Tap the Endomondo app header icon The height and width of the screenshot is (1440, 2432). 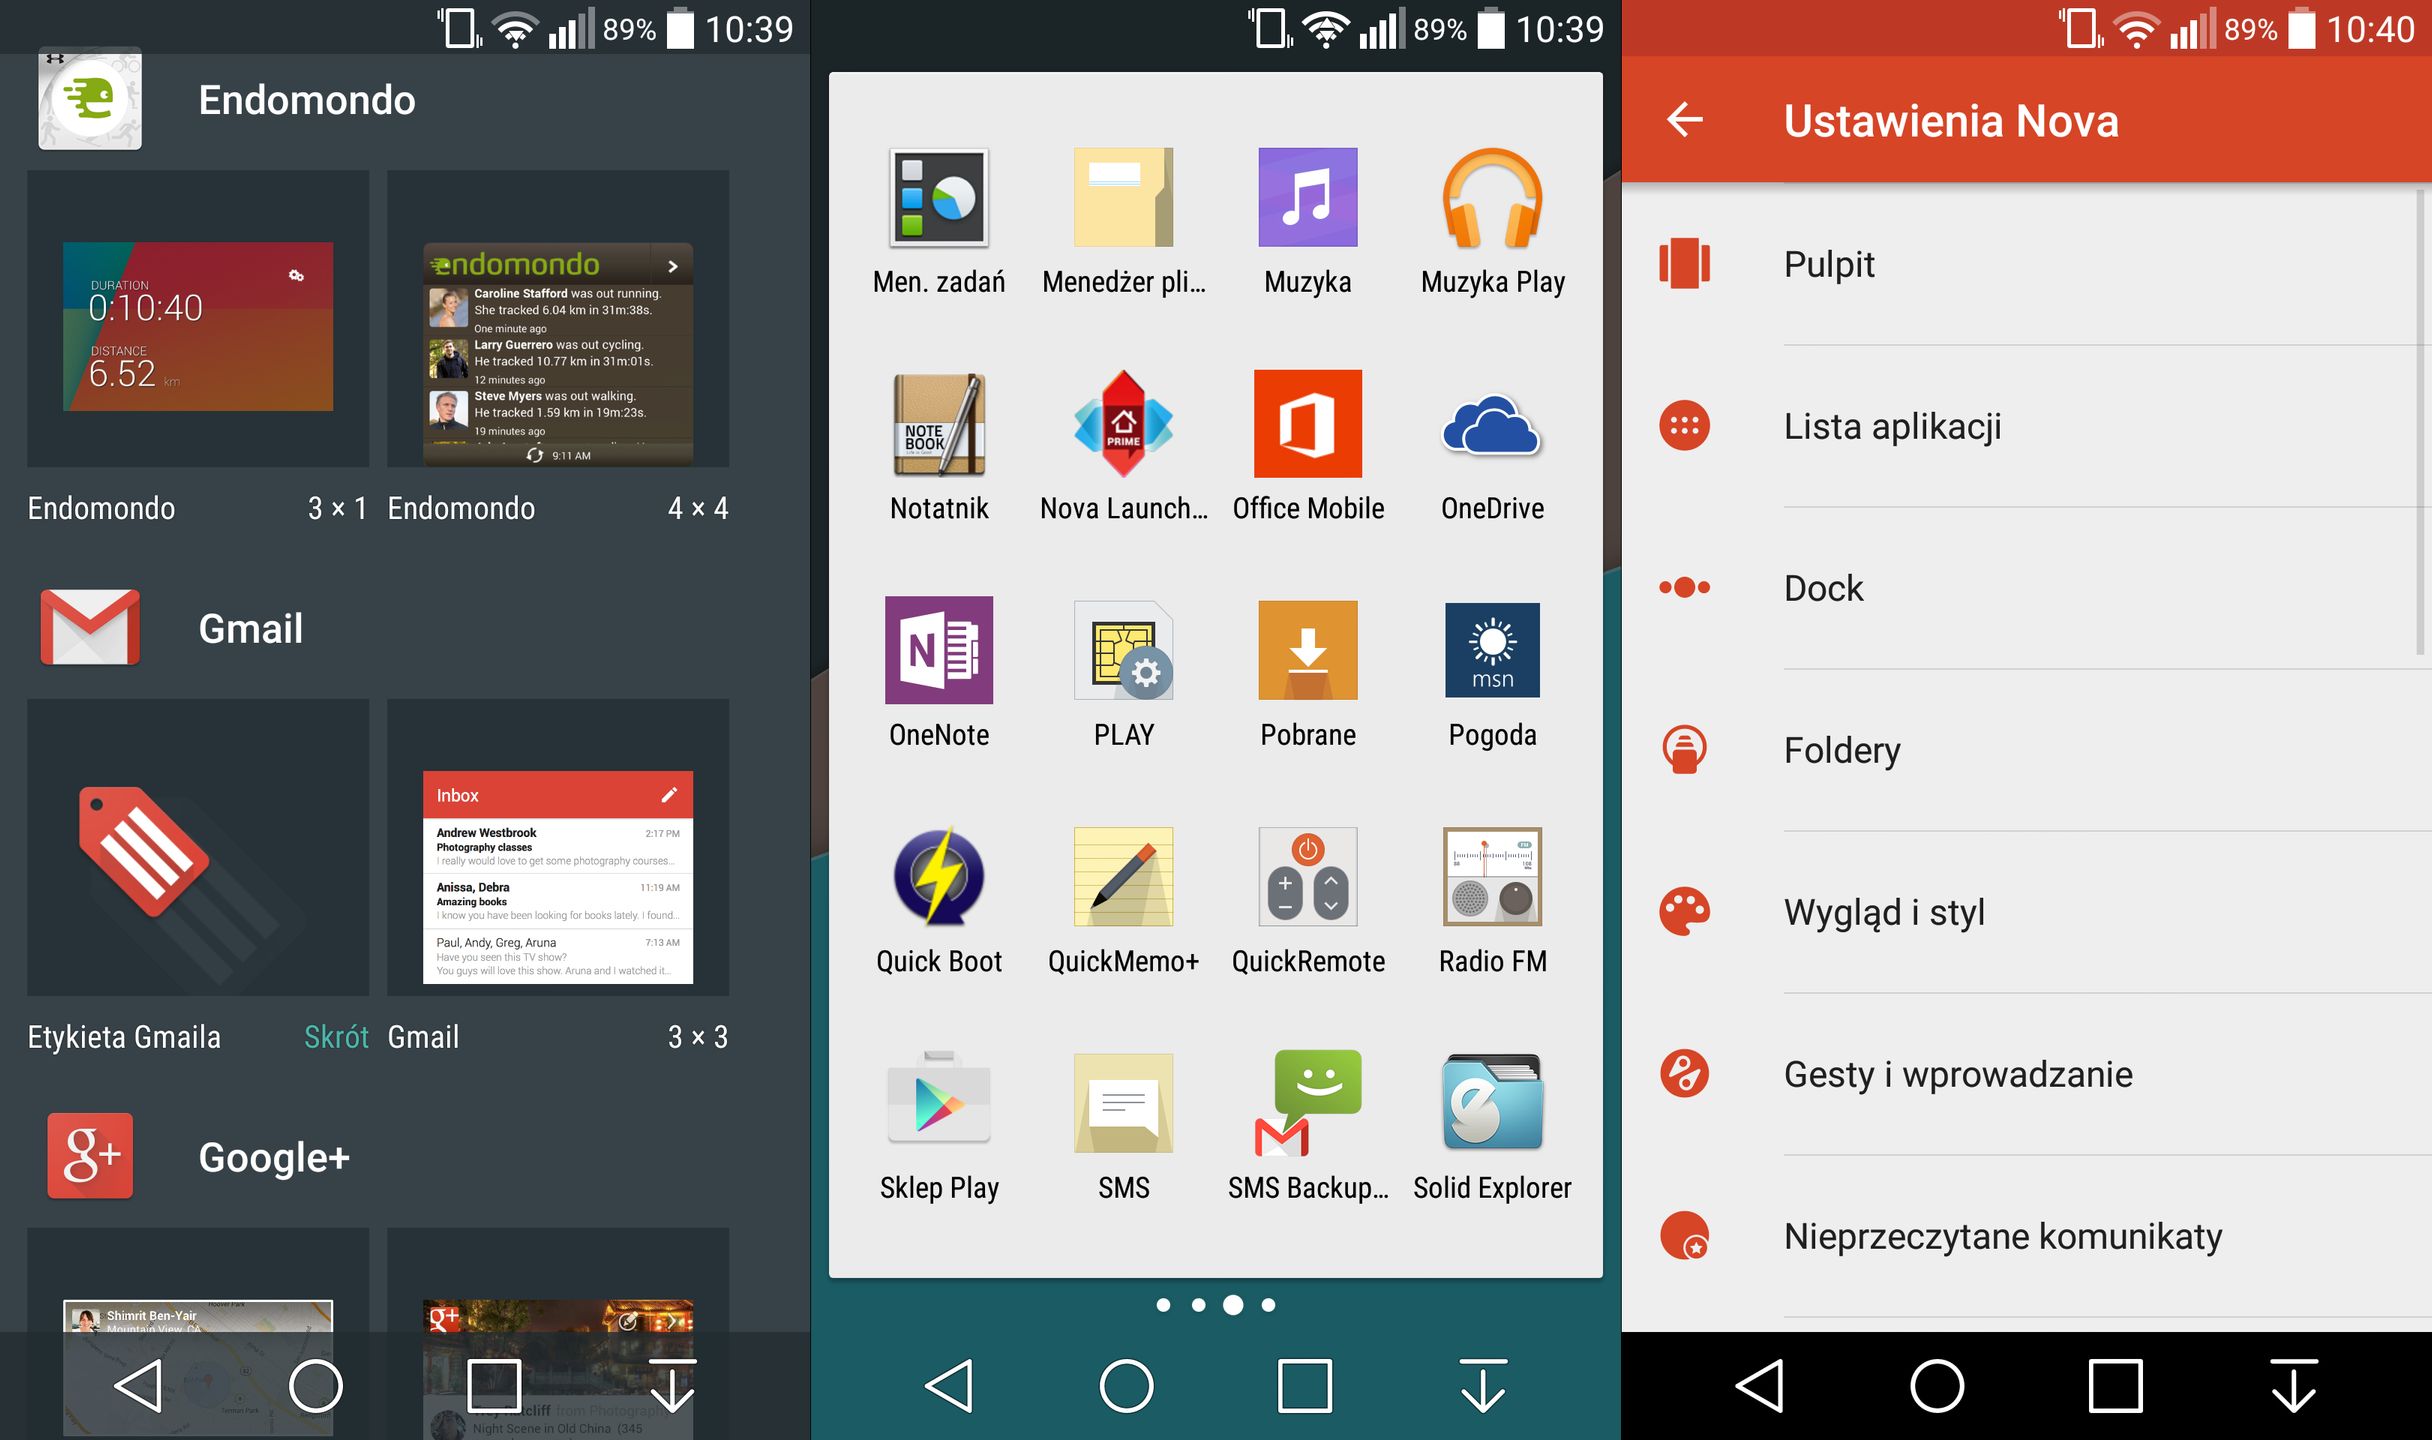90,99
